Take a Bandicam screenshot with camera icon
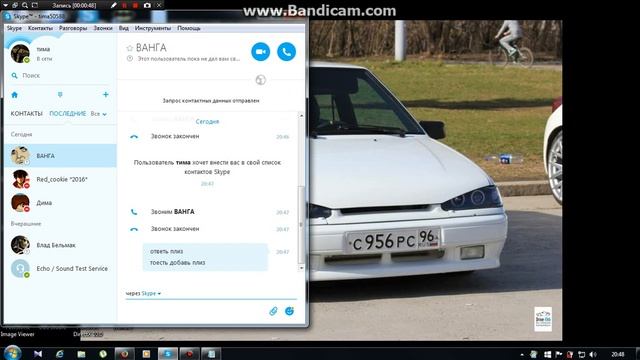The image size is (640, 360). 147,5
